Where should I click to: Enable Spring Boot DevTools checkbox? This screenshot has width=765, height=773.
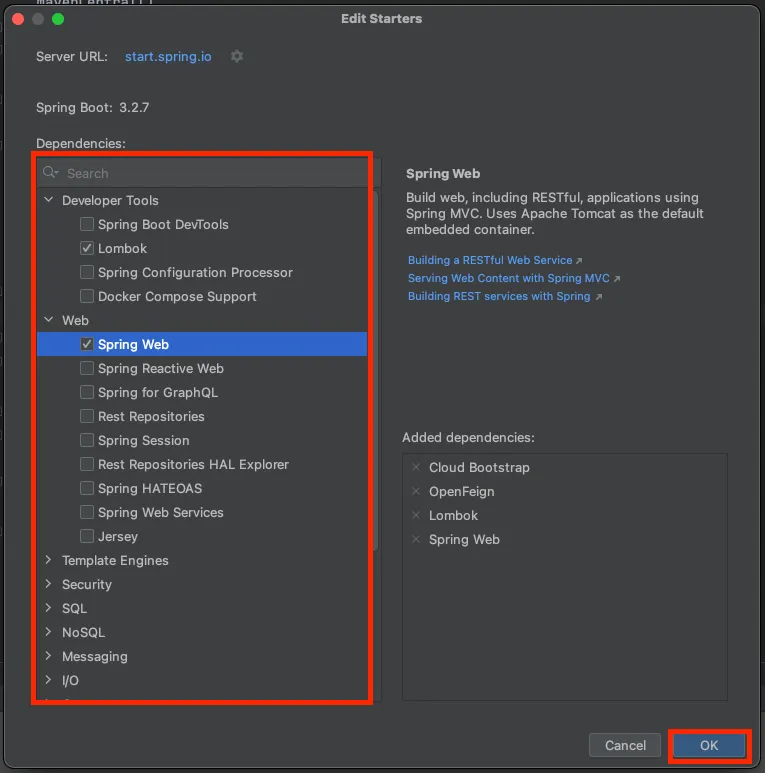point(87,224)
